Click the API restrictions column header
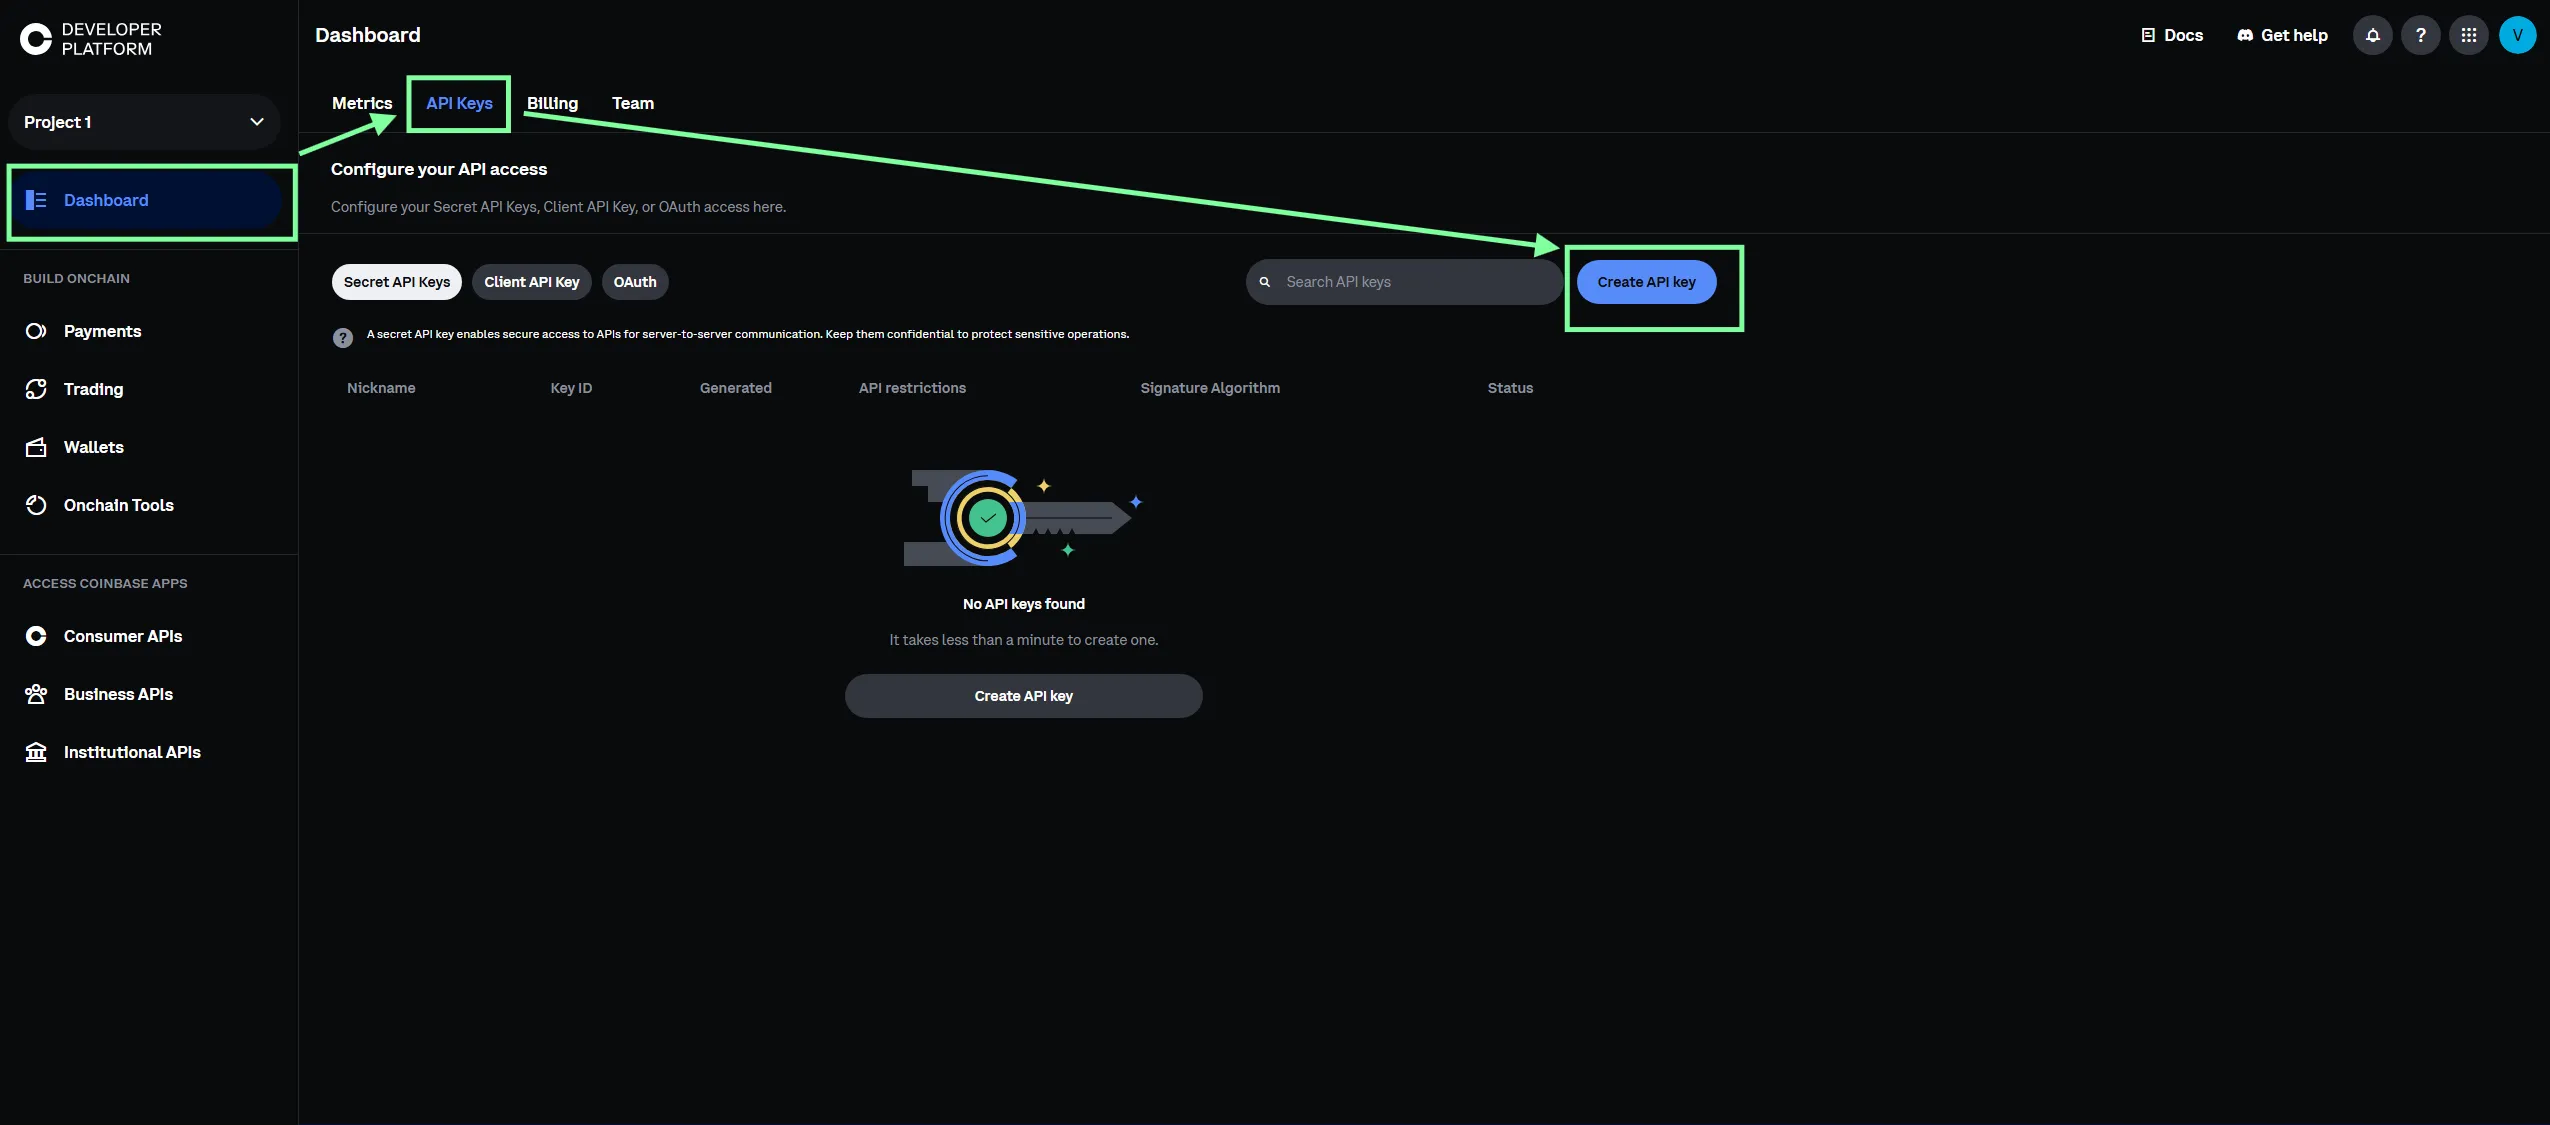Image resolution: width=2550 pixels, height=1125 pixels. click(x=912, y=388)
